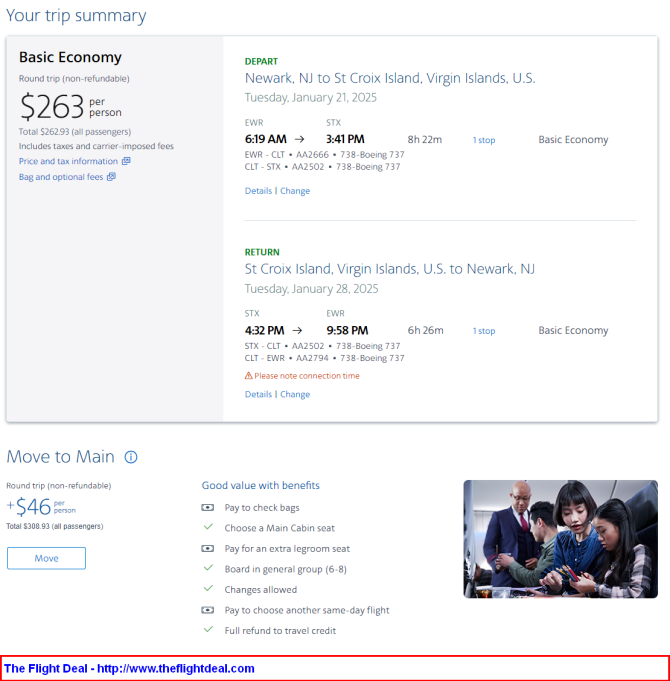Open Bag and optional fees link
Viewport: 670px width, 681px height.
61,177
